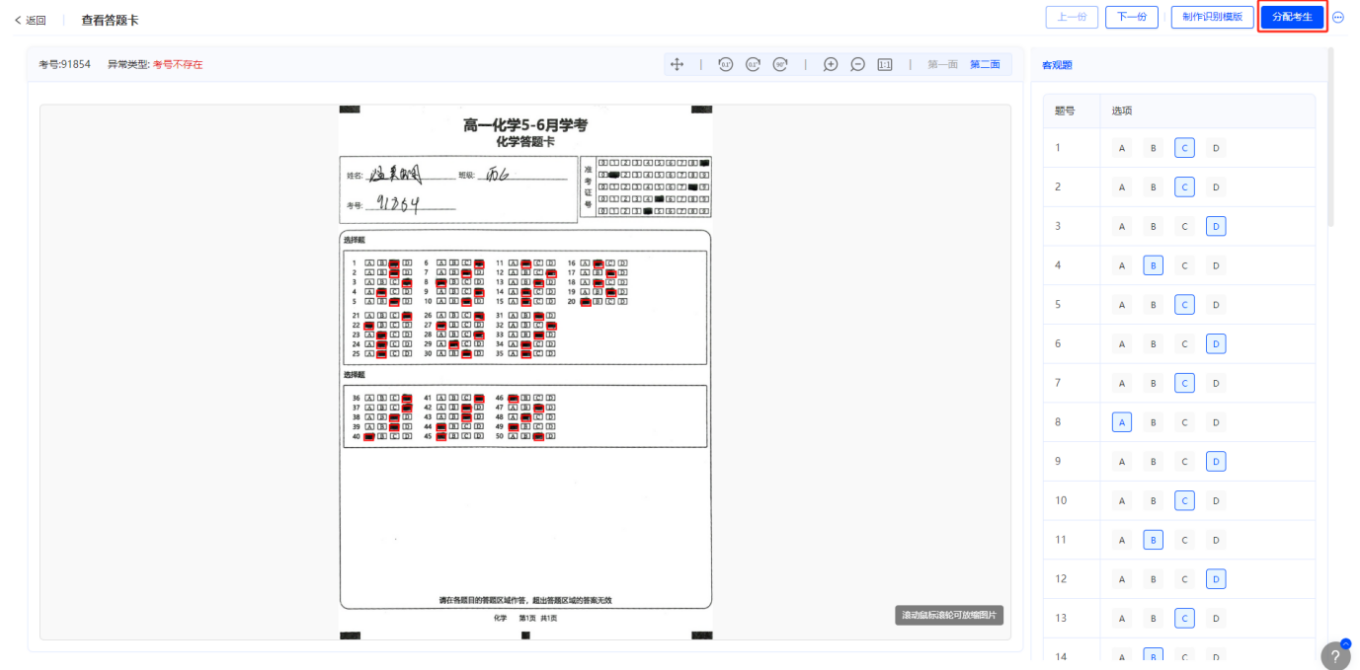Select option B for question 2

tap(1153, 187)
